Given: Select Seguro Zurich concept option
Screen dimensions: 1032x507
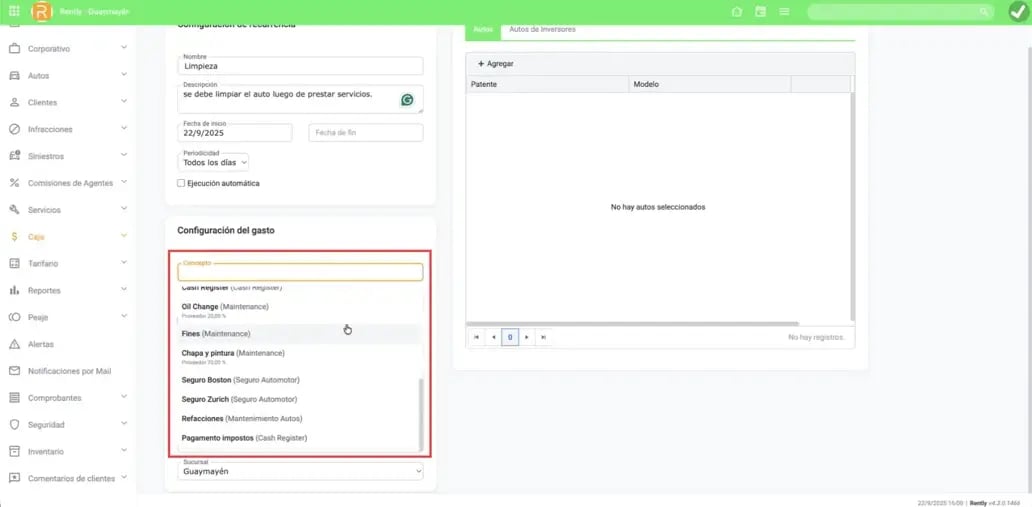Looking at the screenshot, I should [239, 399].
